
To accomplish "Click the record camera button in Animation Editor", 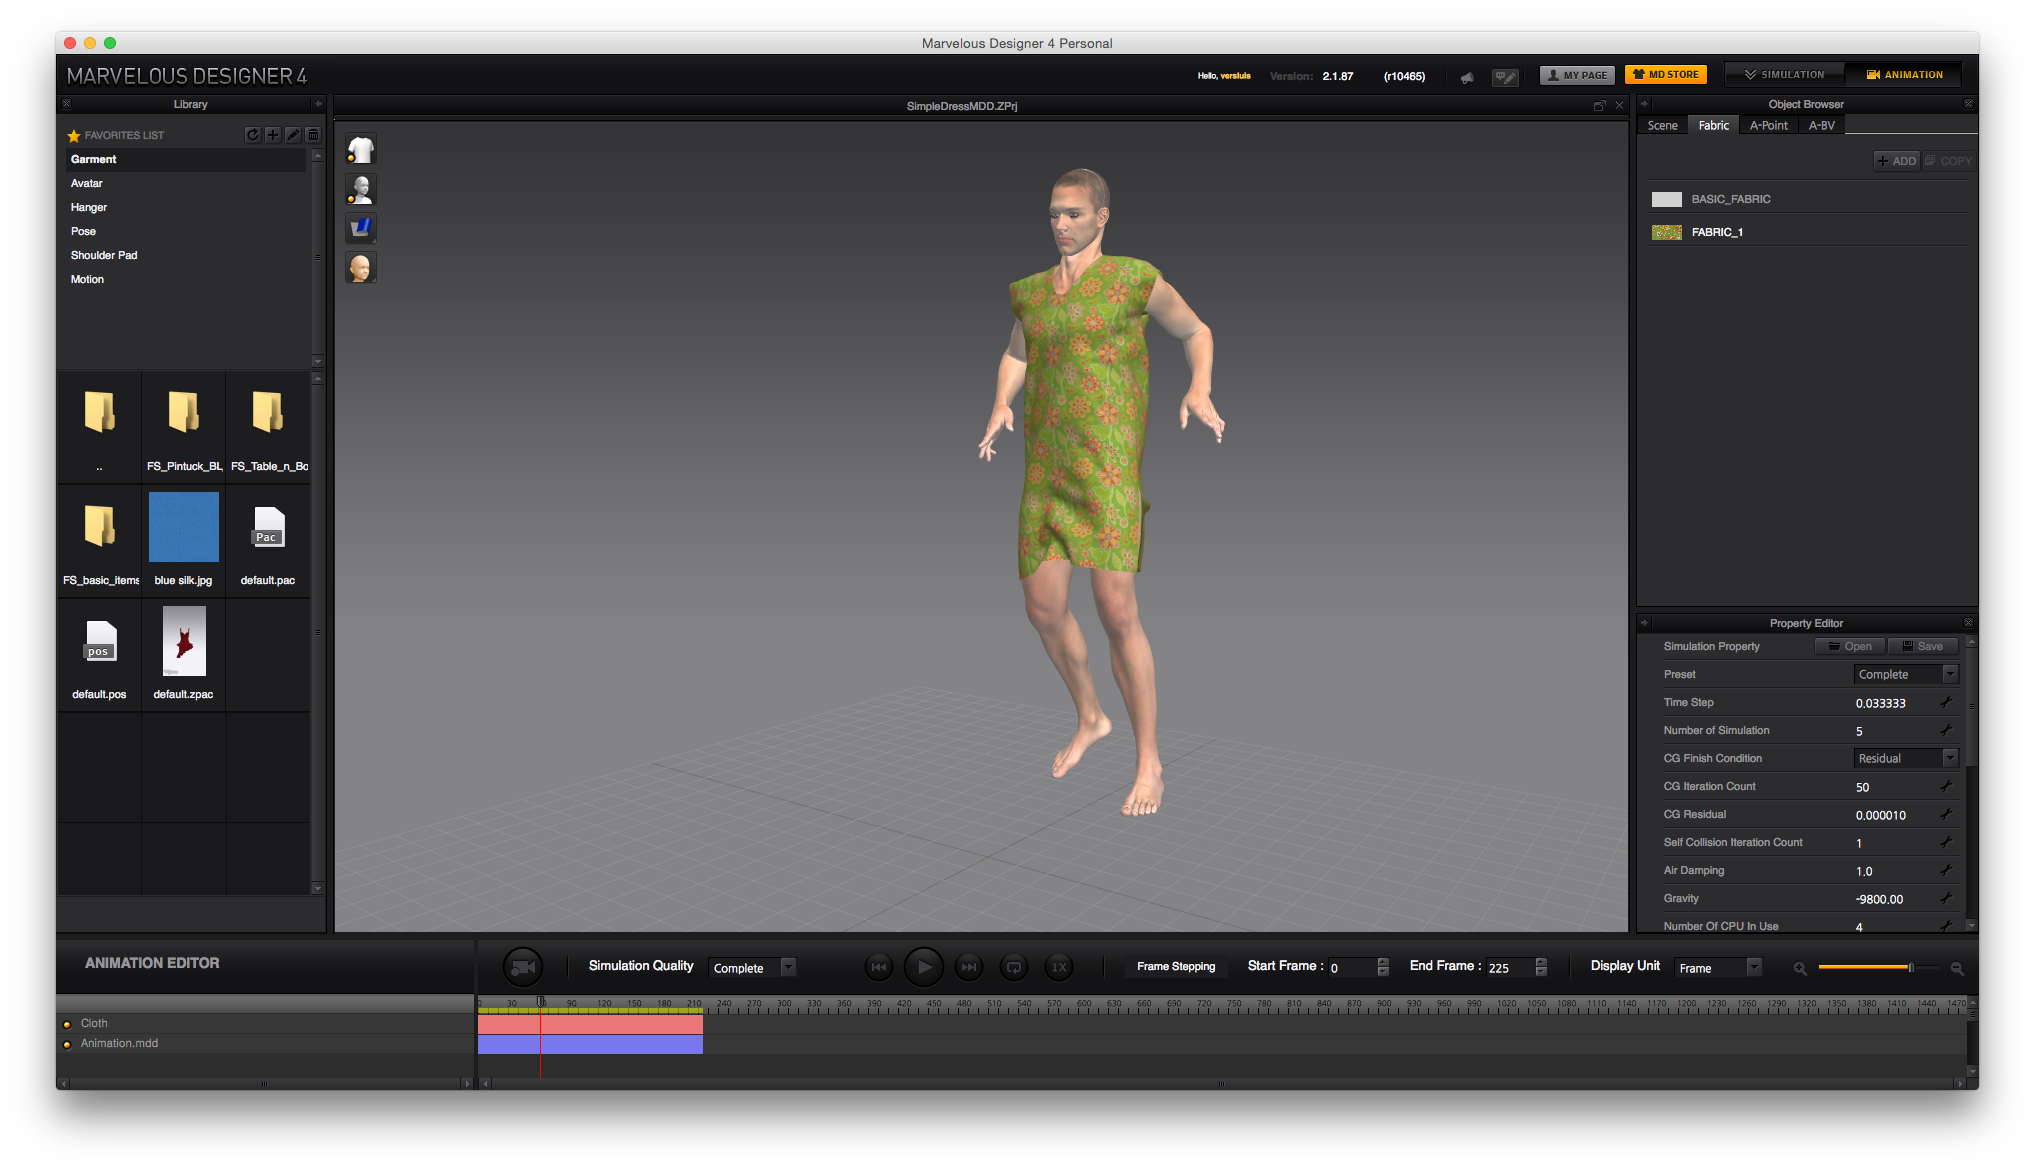I will (x=522, y=967).
